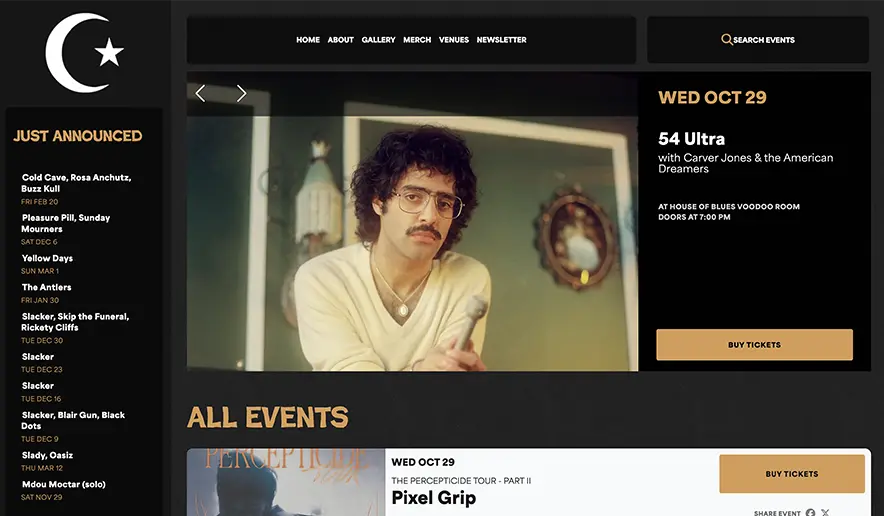Viewport: 884px width, 516px height.
Task: Click the crescent moon and star logo
Action: pos(85,52)
